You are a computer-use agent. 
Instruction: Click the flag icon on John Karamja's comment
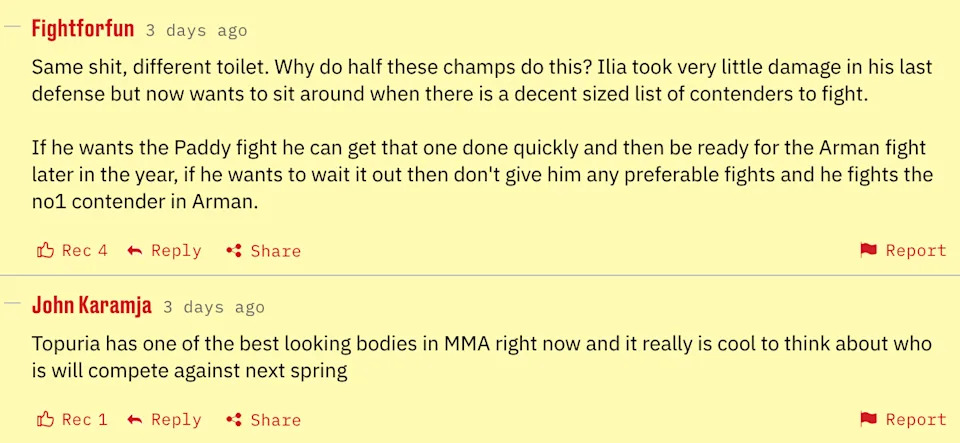(x=868, y=419)
